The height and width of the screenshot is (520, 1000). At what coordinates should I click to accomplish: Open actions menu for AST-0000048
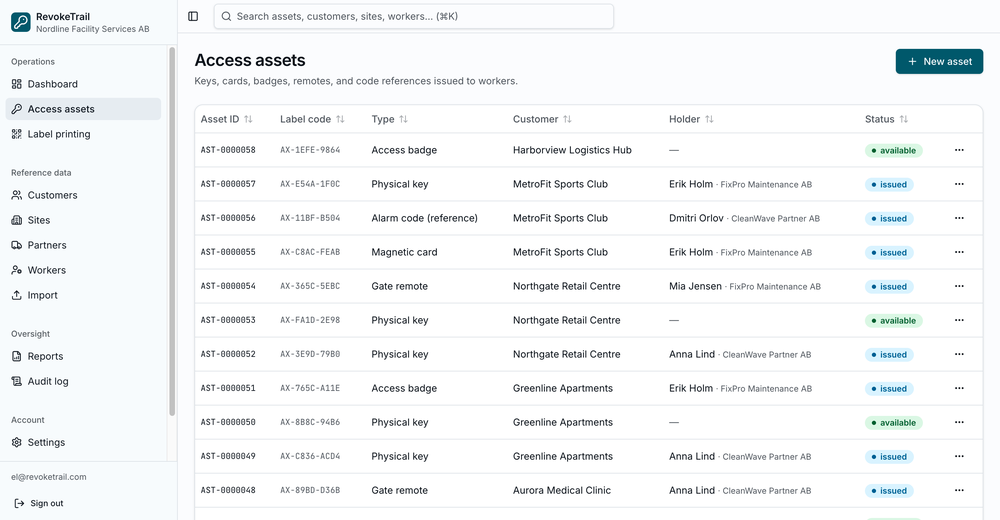tap(959, 490)
